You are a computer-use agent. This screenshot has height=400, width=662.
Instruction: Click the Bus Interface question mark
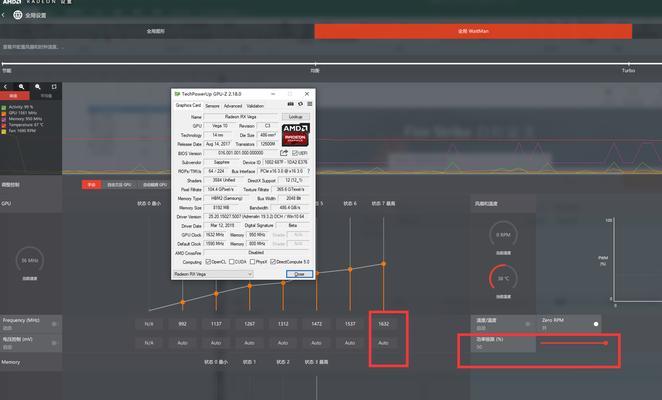pyautogui.click(x=309, y=171)
